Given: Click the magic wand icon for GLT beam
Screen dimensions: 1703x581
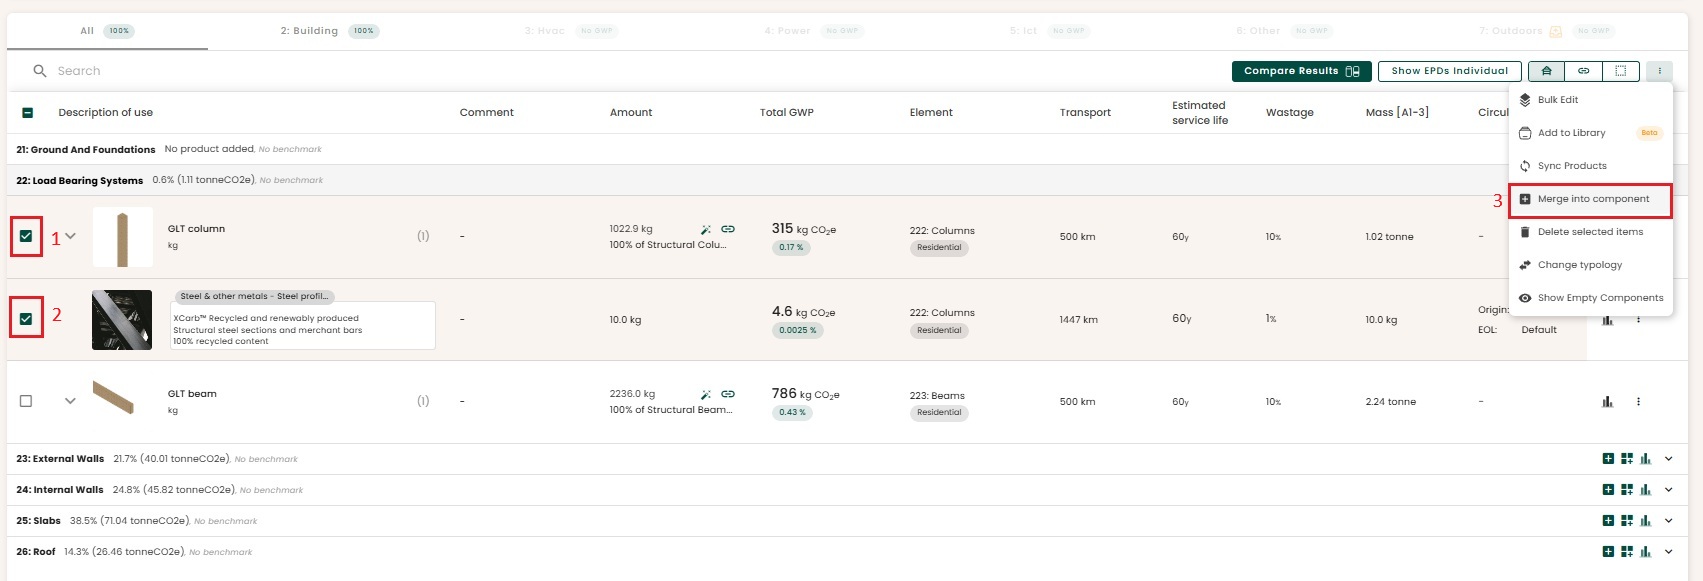Looking at the screenshot, I should [x=706, y=394].
